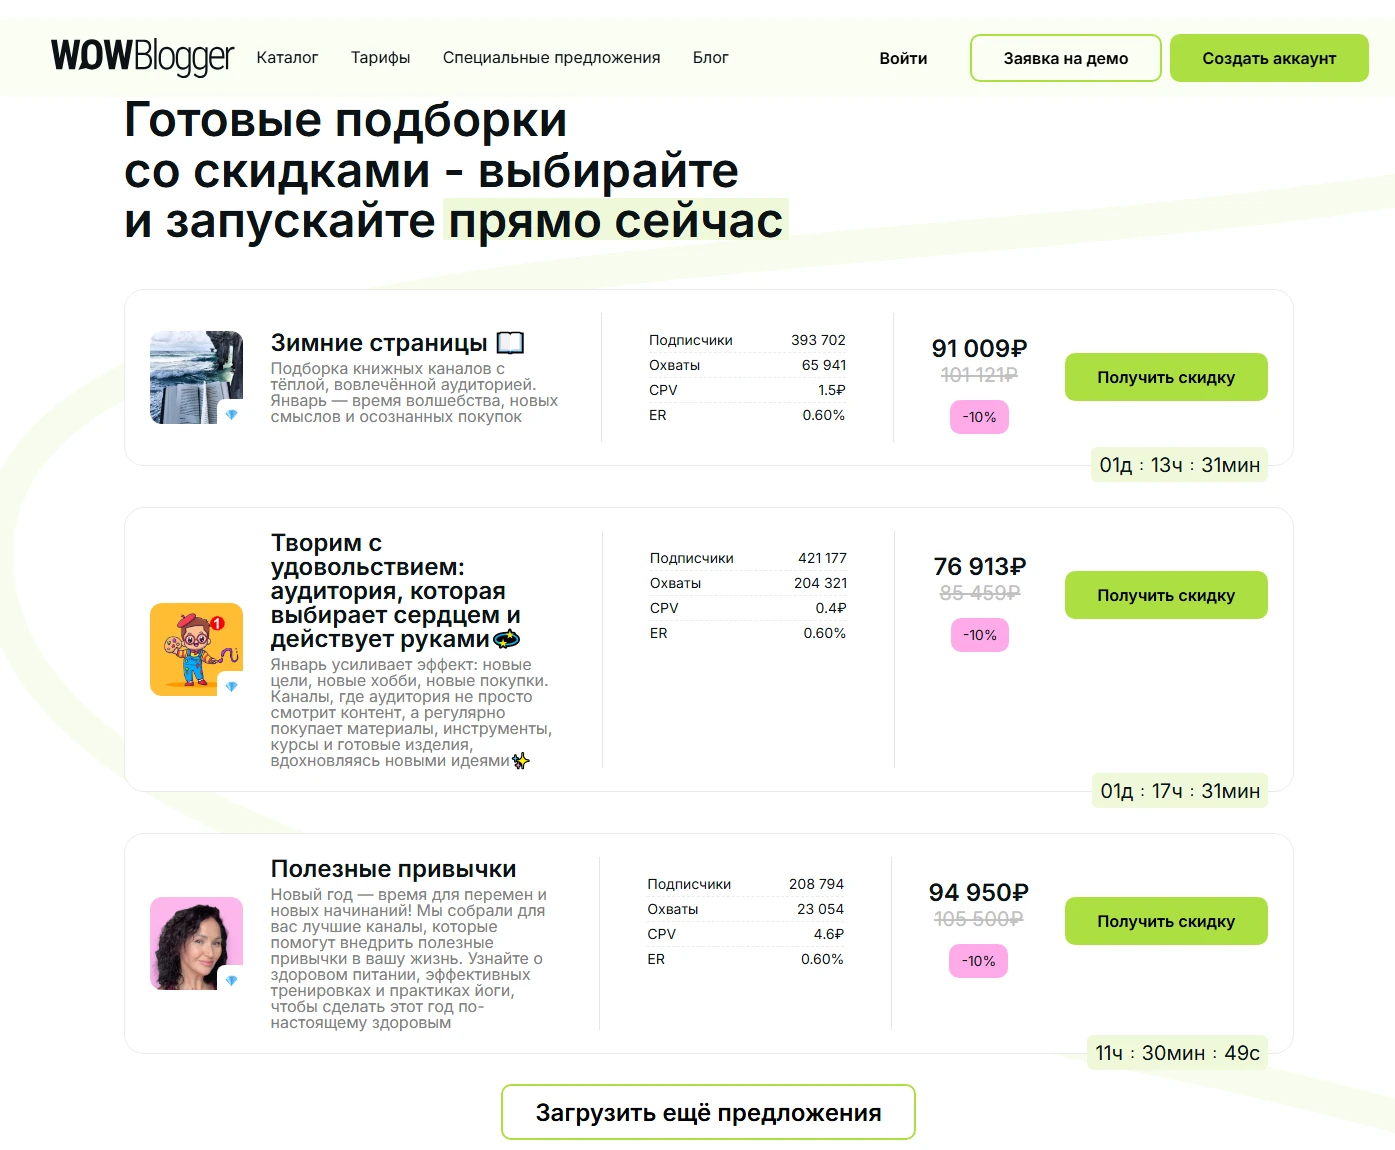Screen dimensions: 1395x1150
Task: Open Специальные предложения page
Action: click(551, 58)
